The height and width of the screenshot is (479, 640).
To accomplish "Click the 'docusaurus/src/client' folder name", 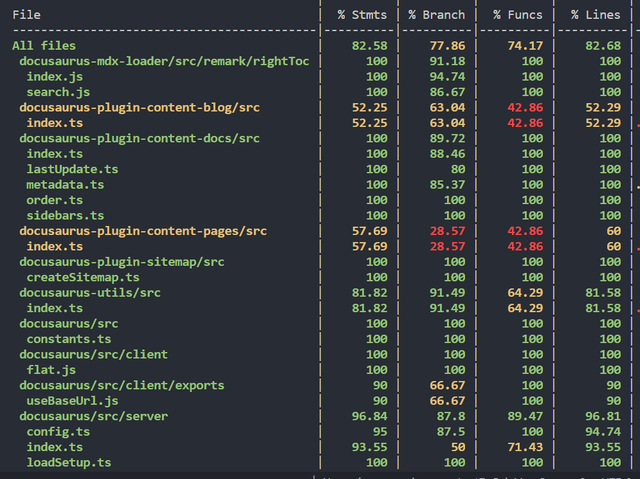I will click(94, 355).
